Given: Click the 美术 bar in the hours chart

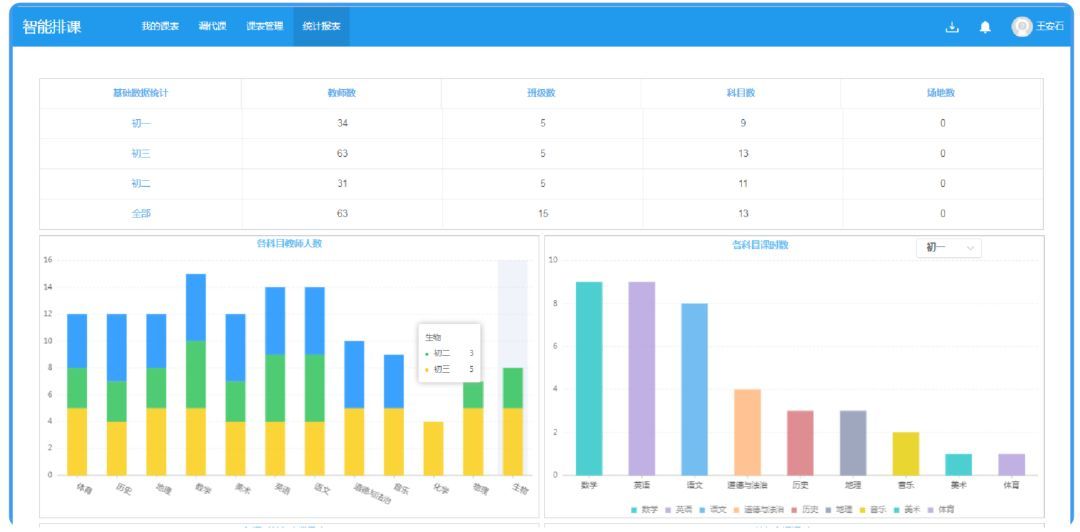Looking at the screenshot, I should click(x=959, y=464).
